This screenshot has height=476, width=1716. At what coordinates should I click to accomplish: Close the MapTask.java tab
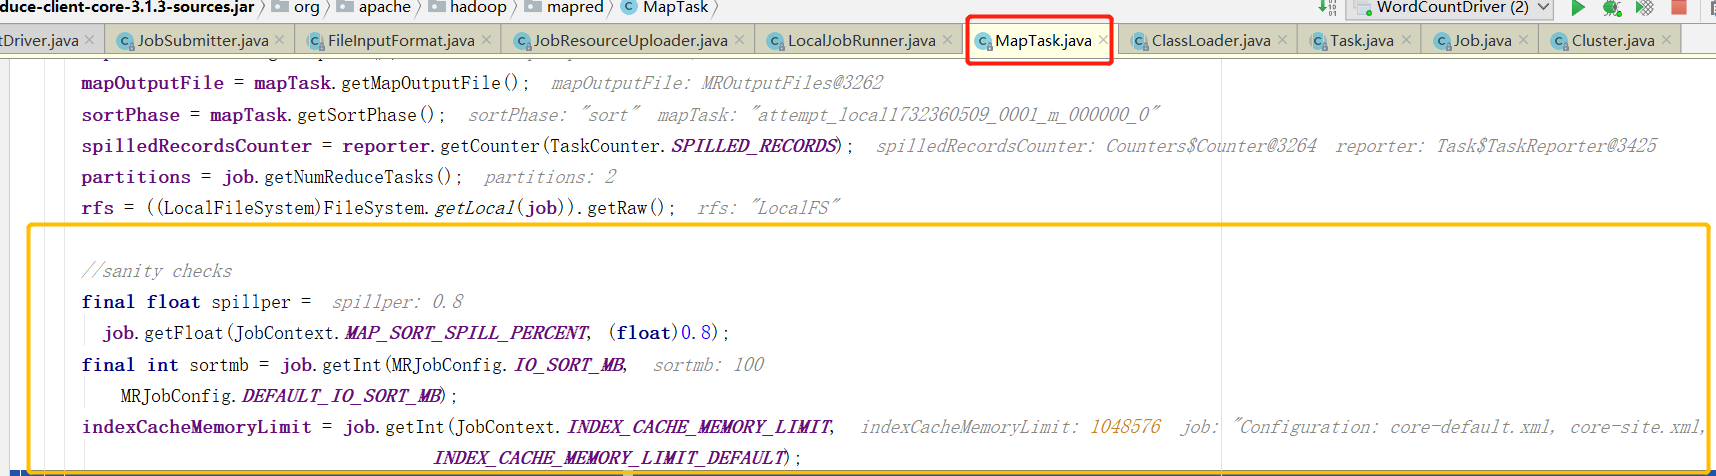point(1103,40)
